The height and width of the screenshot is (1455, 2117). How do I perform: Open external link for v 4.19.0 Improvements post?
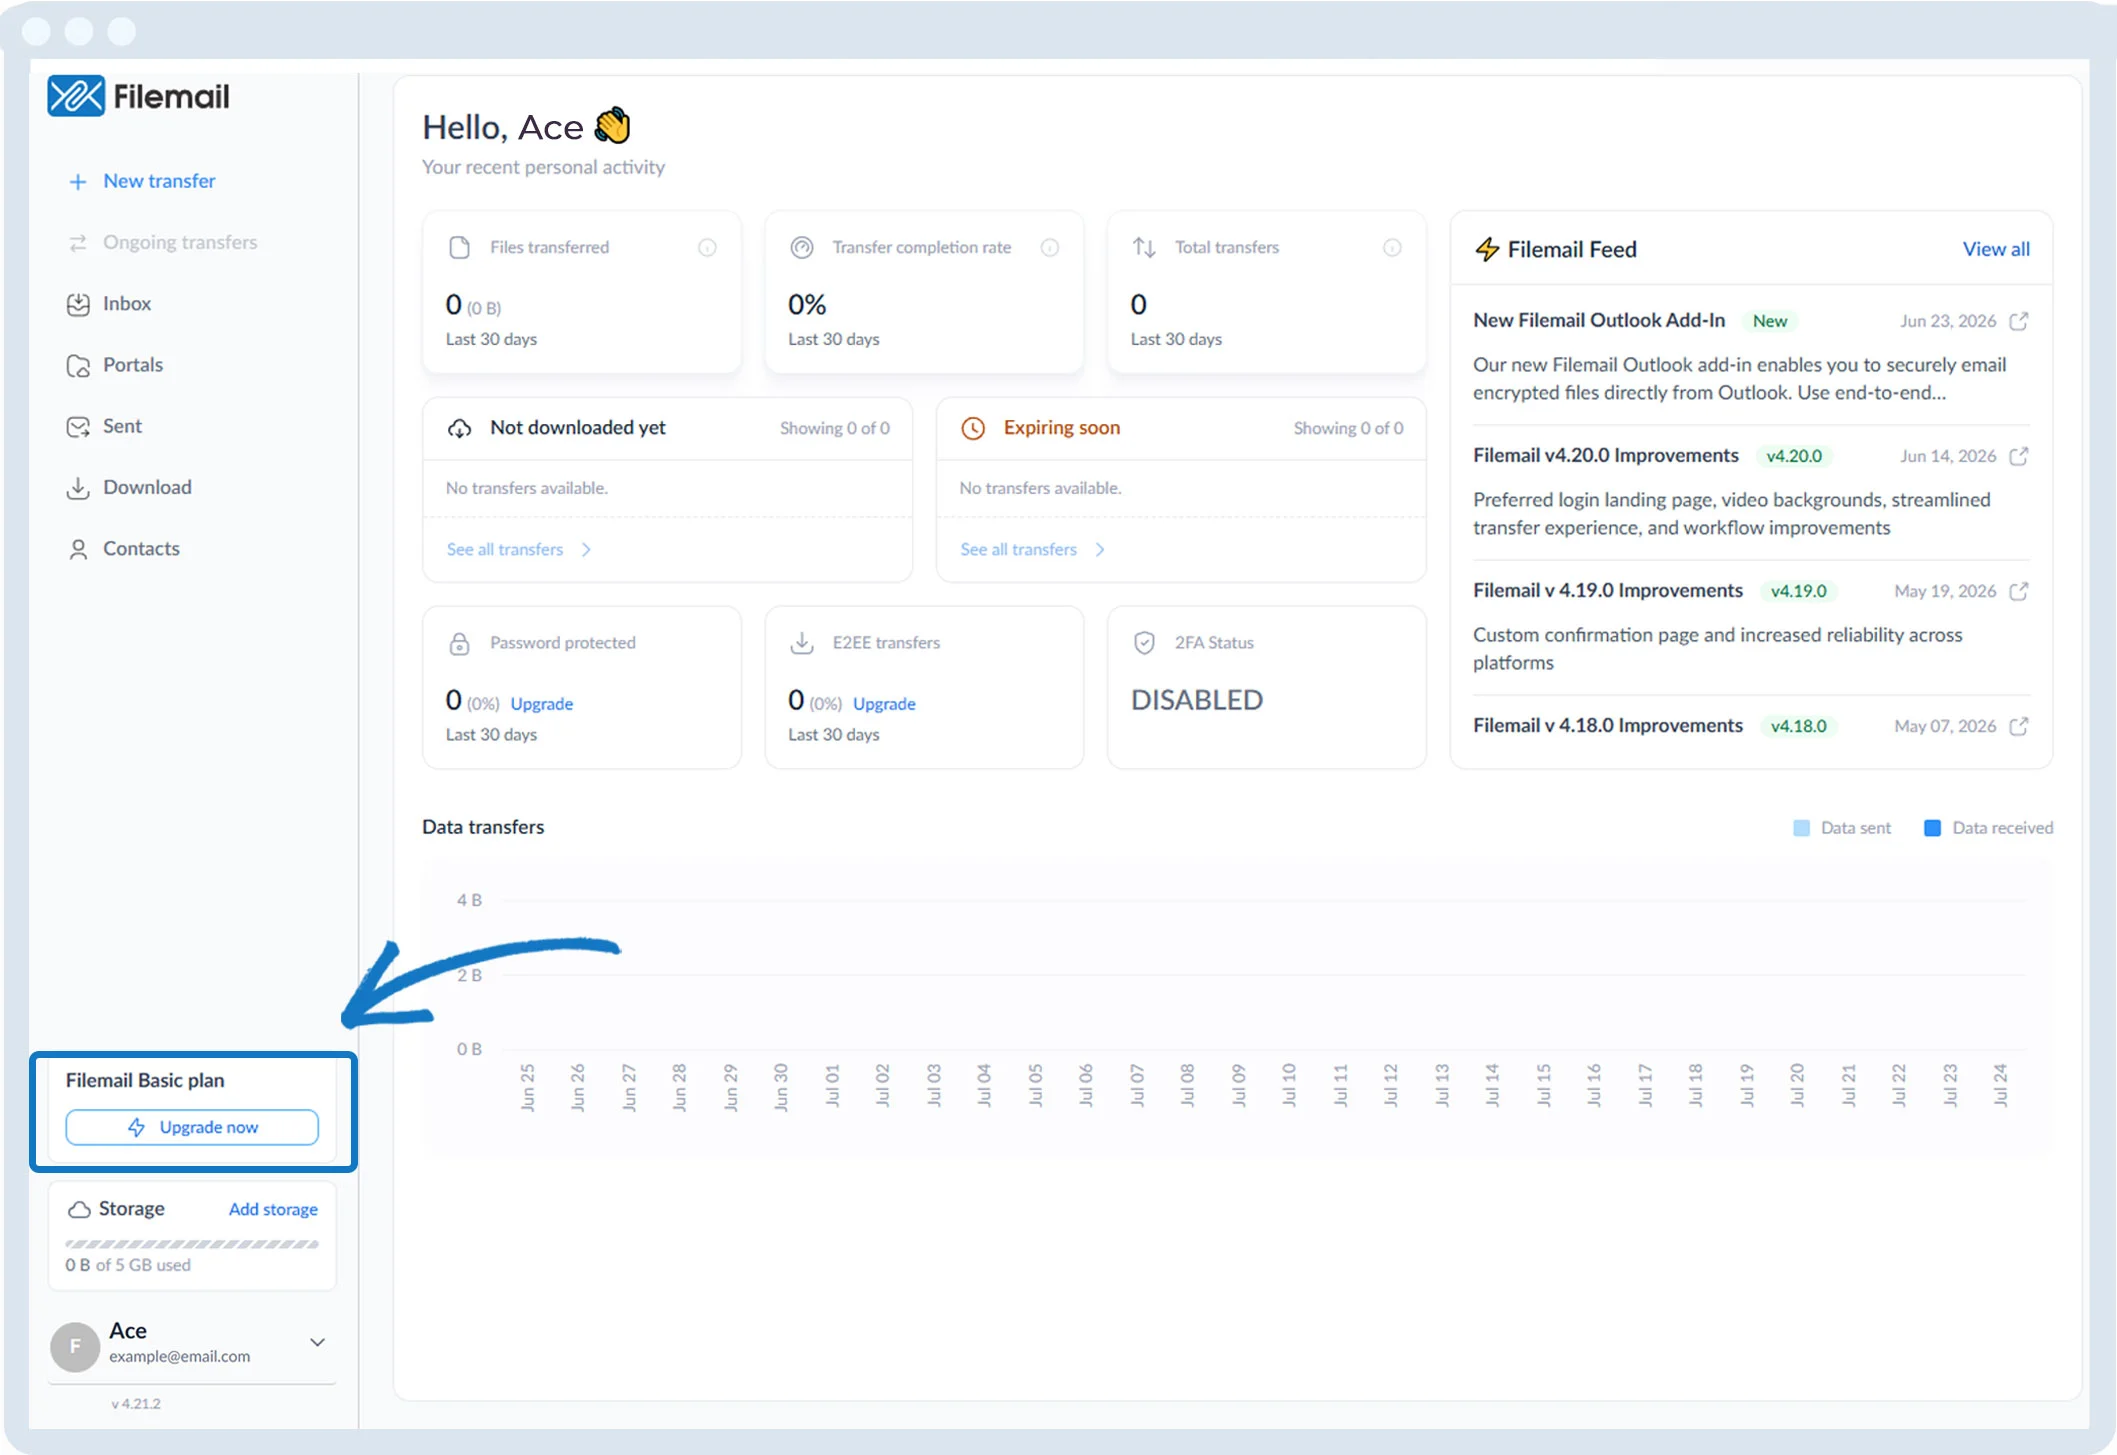[x=2019, y=591]
